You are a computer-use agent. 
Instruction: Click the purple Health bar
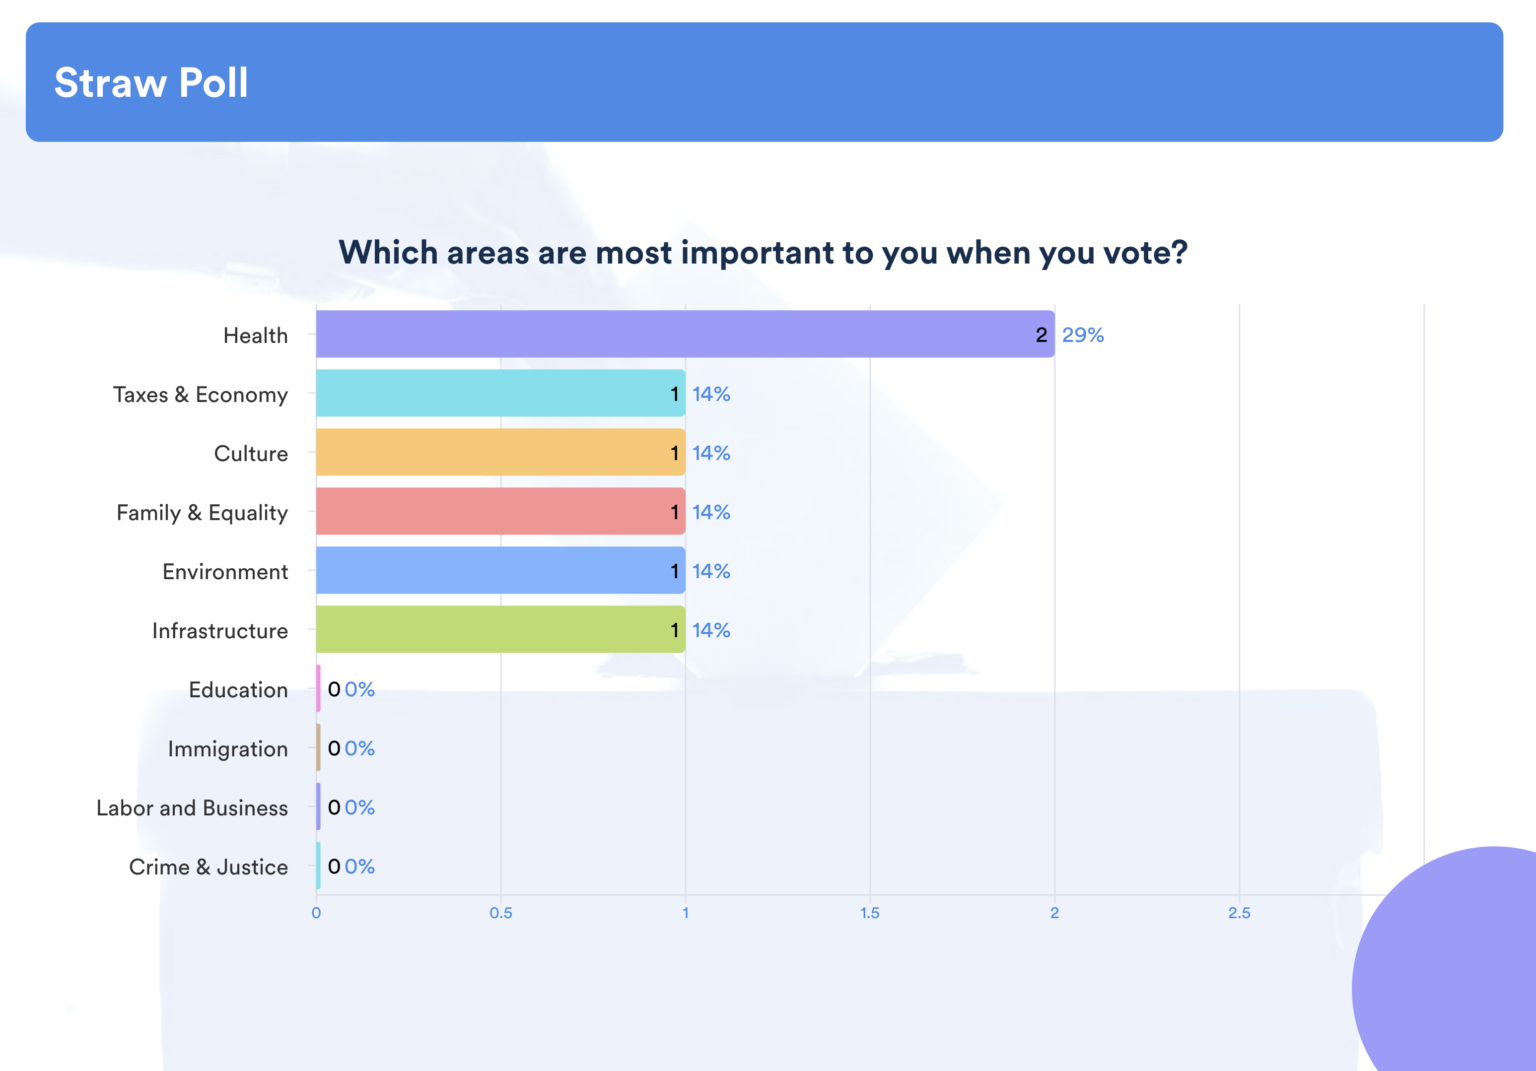coord(684,334)
